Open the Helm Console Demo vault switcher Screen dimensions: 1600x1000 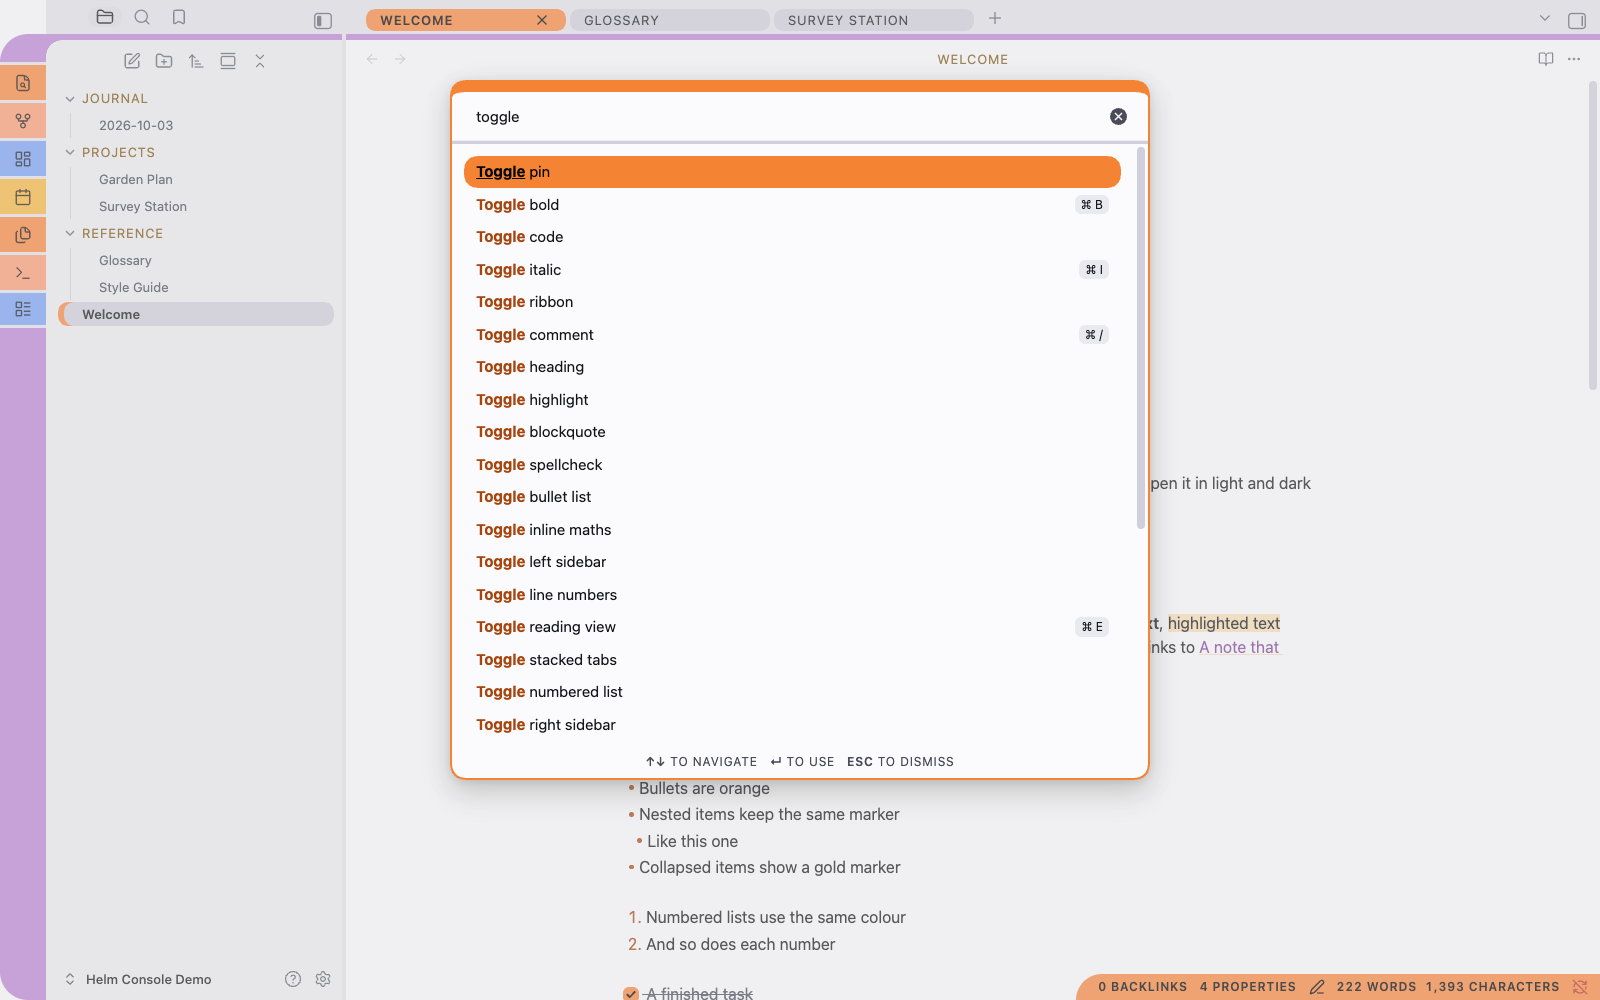138,979
